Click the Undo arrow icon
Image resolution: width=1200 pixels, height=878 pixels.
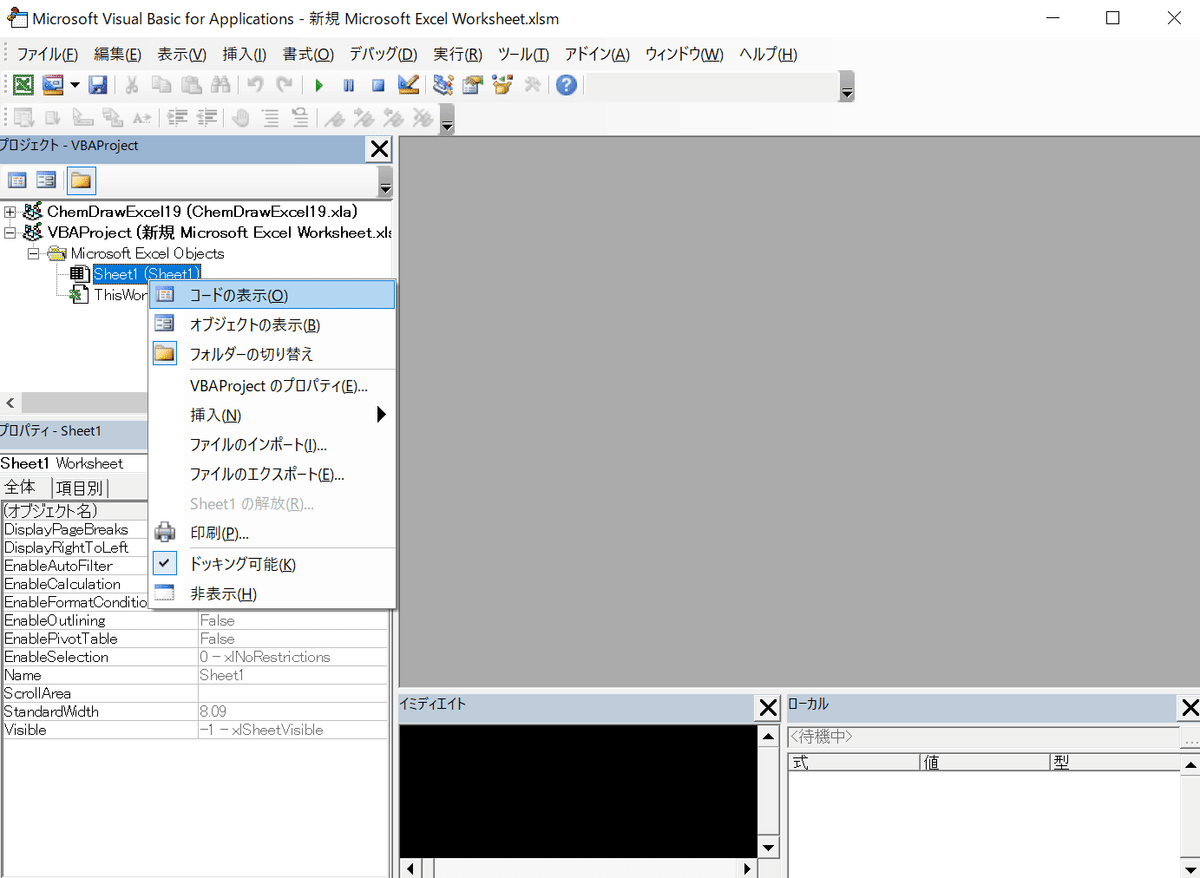[x=256, y=85]
